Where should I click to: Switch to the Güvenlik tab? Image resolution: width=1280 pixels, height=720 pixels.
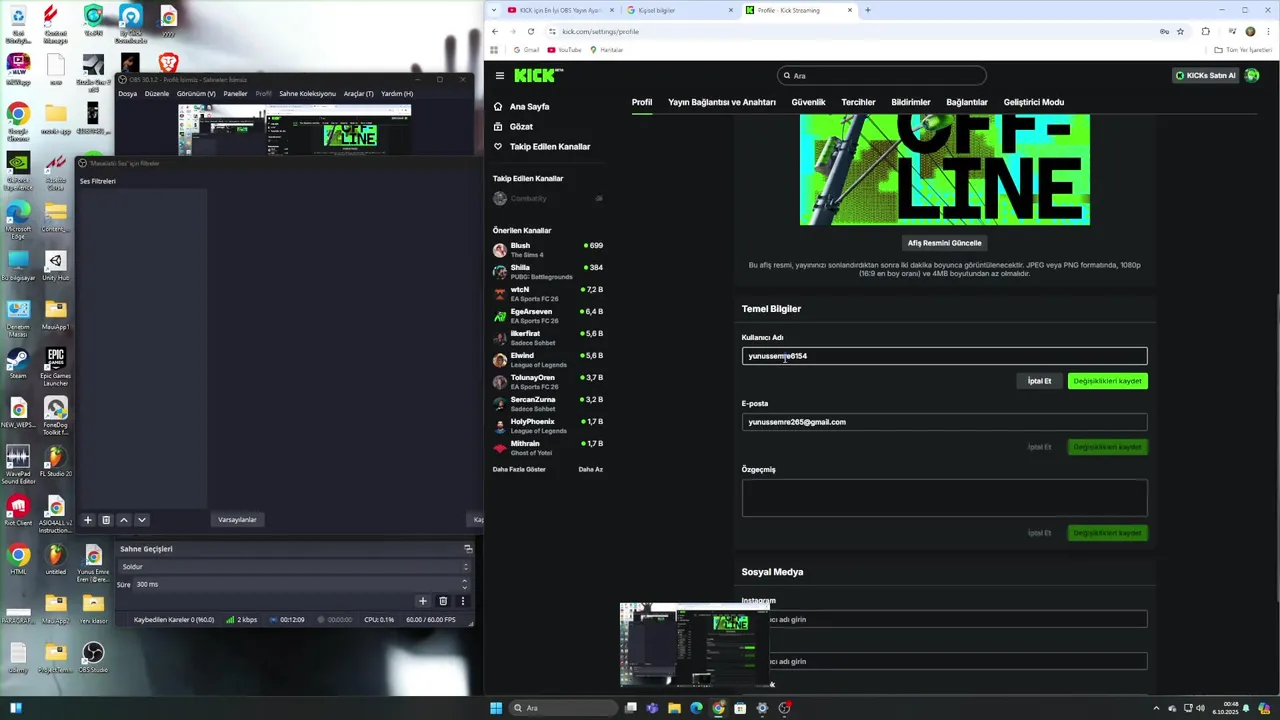pyautogui.click(x=808, y=102)
